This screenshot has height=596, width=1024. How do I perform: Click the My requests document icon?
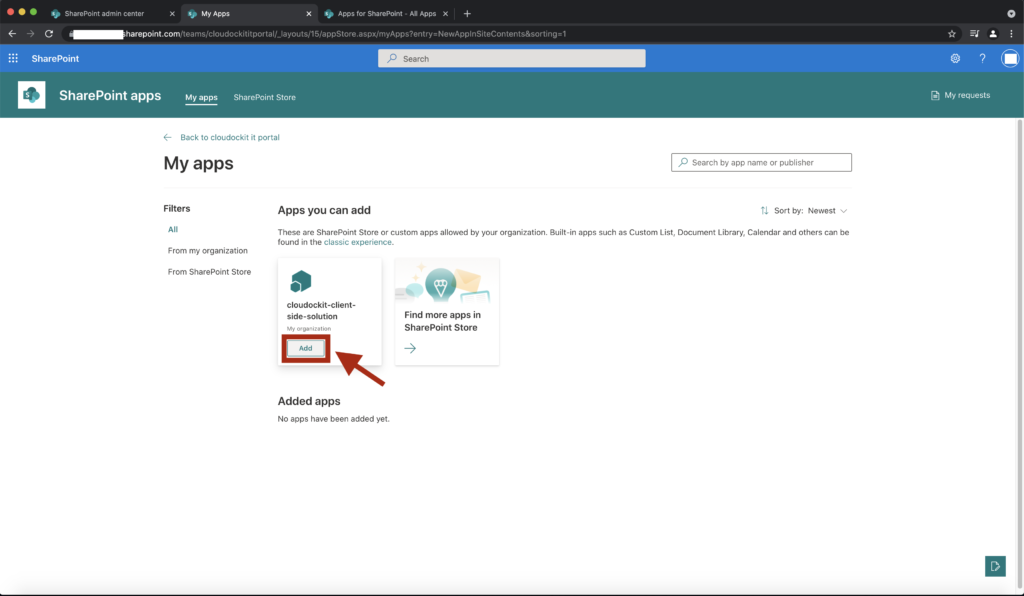coord(935,95)
